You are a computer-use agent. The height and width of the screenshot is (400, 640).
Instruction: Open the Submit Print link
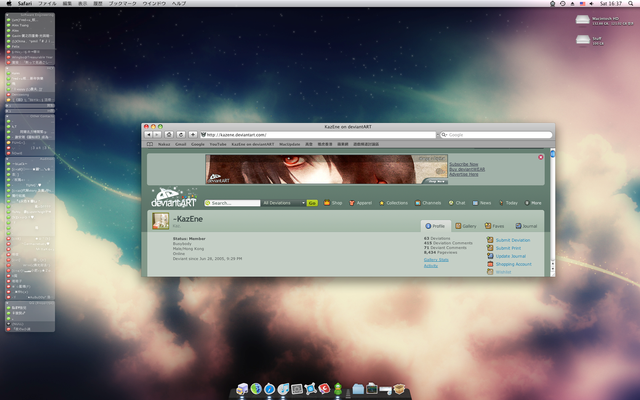[508, 248]
